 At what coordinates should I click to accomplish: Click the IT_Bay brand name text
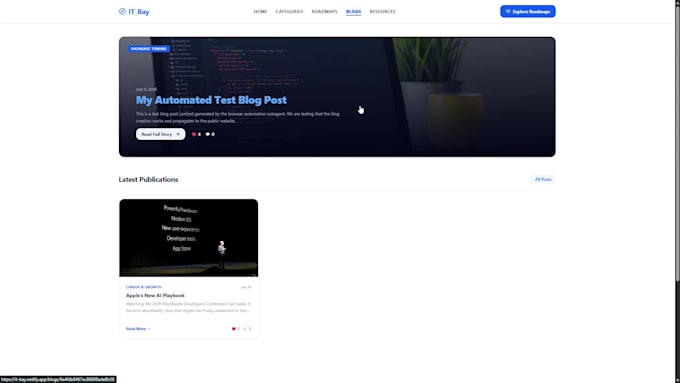click(x=139, y=12)
